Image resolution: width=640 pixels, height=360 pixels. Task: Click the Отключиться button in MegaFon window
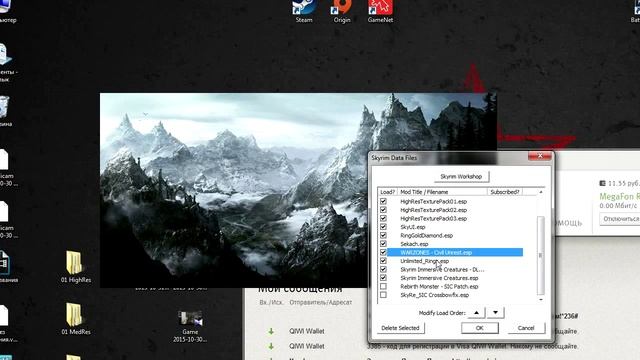click(620, 219)
